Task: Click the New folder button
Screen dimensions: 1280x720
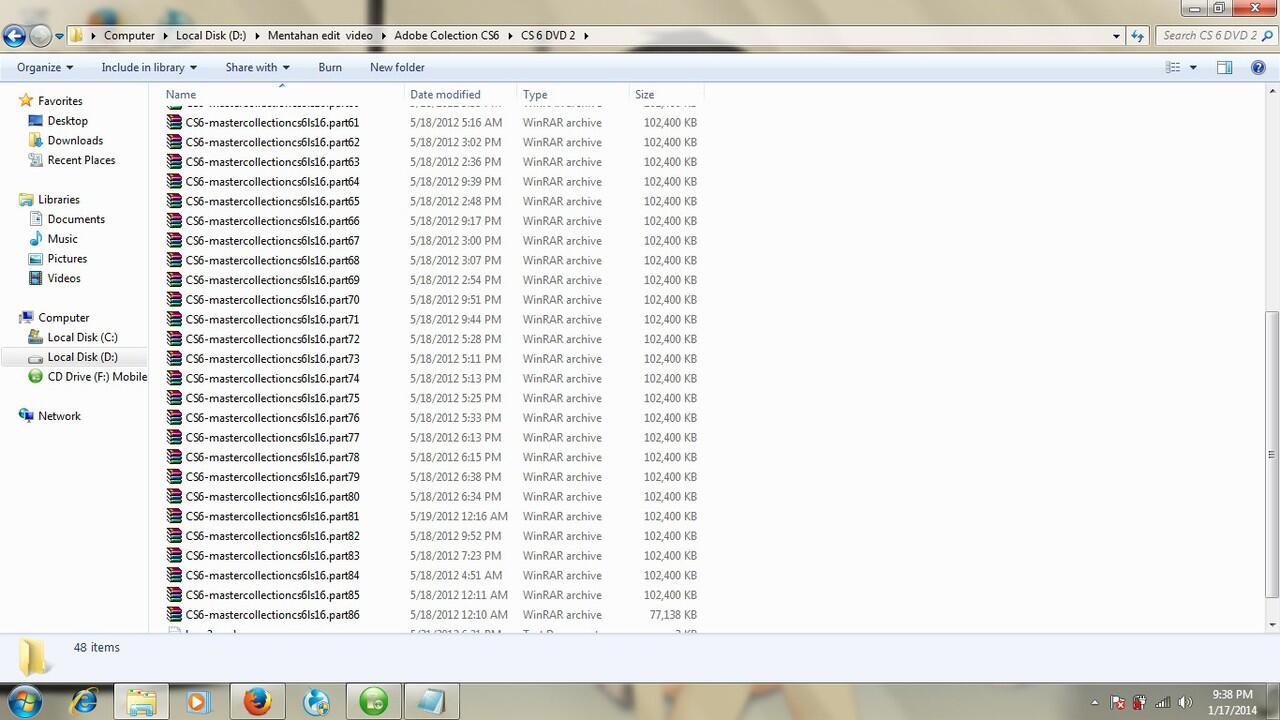Action: 397,67
